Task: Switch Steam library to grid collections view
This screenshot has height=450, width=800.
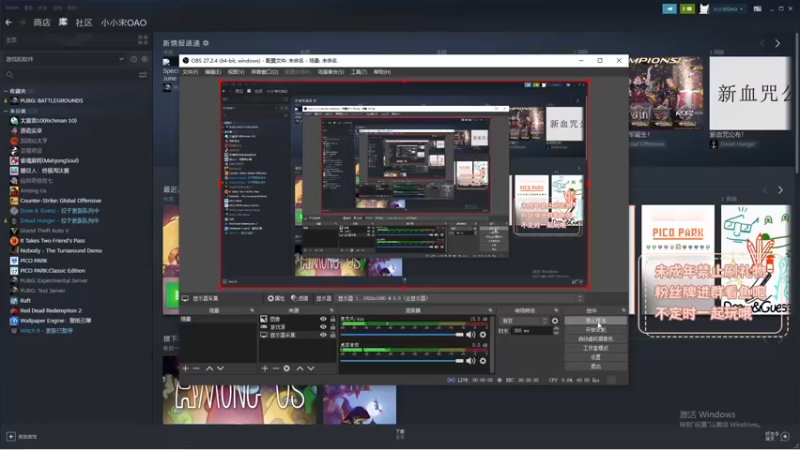Action: click(x=142, y=40)
